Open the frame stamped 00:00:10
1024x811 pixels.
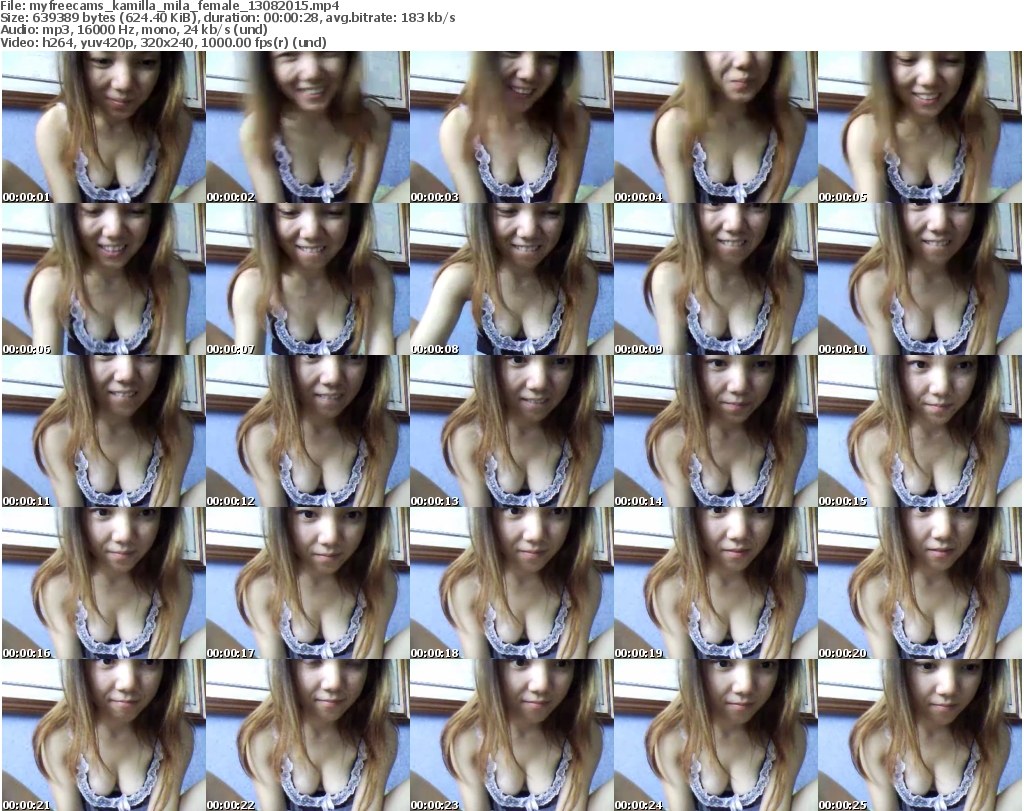point(920,279)
